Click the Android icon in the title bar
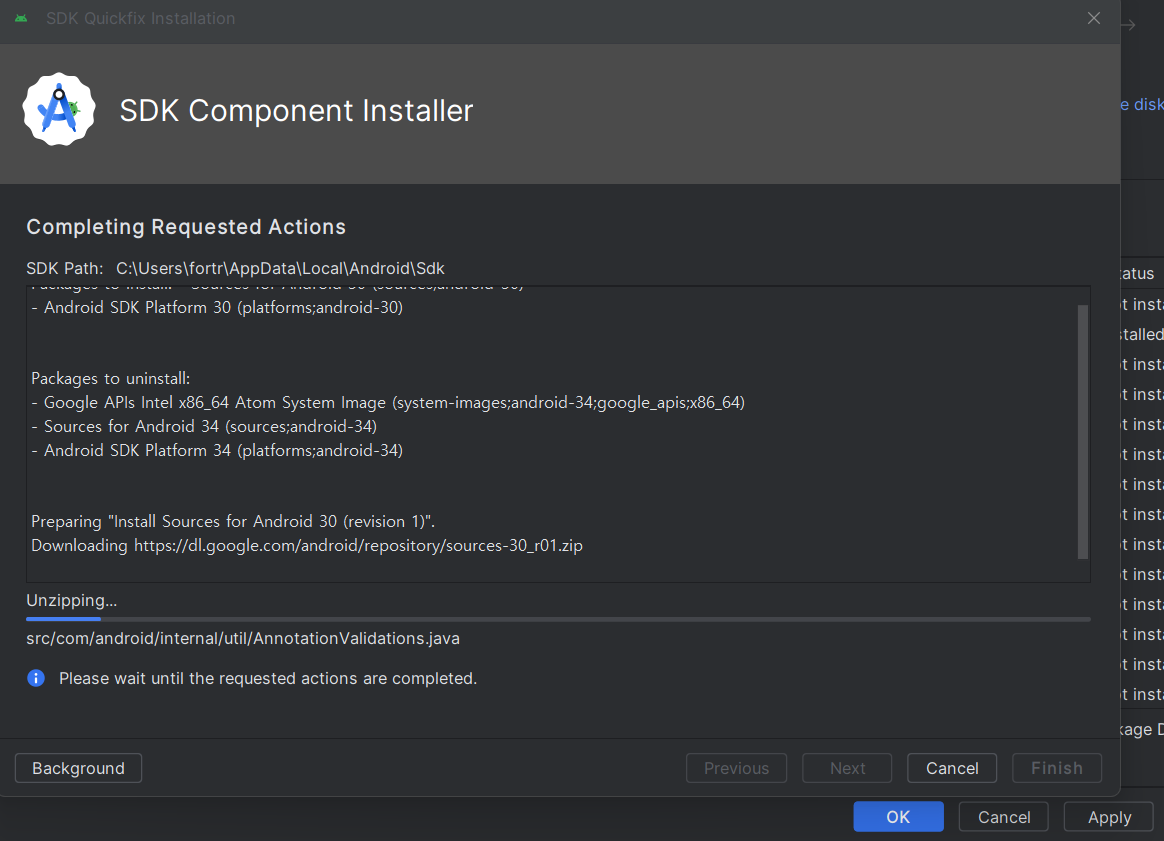Screen dimensions: 1164x841 click(x=22, y=18)
